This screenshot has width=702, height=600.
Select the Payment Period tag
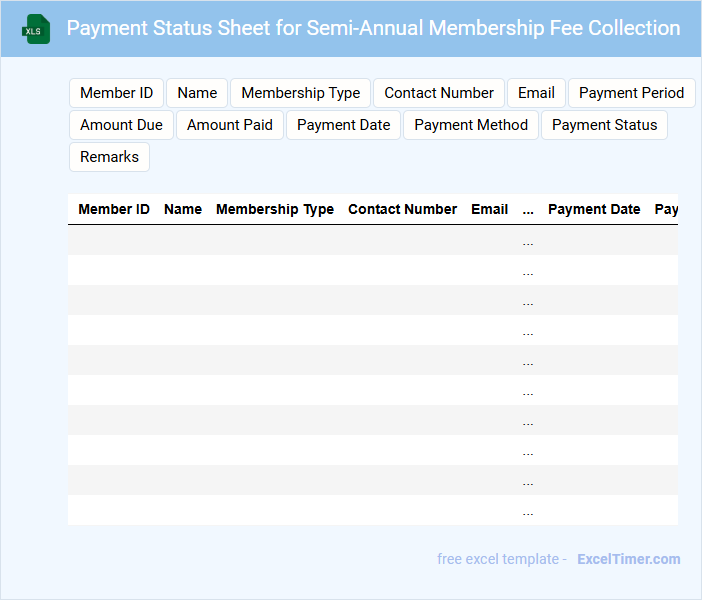click(631, 93)
